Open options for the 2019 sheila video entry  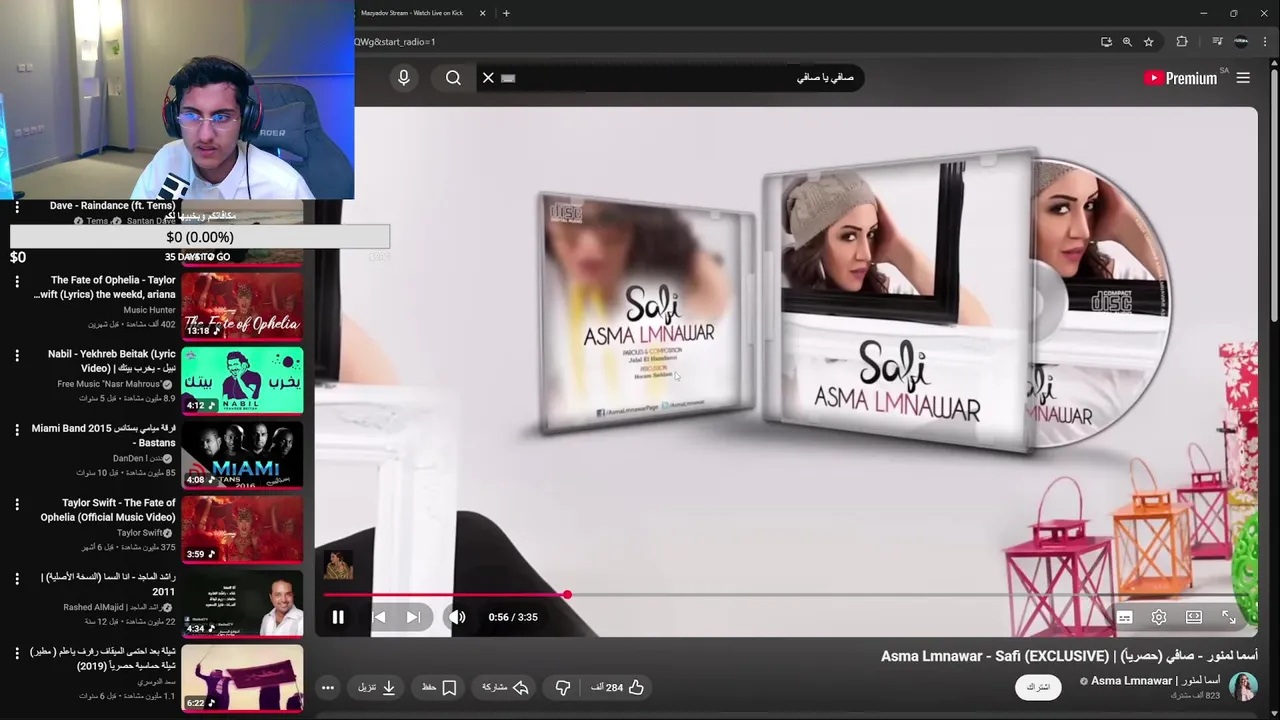[x=16, y=652]
